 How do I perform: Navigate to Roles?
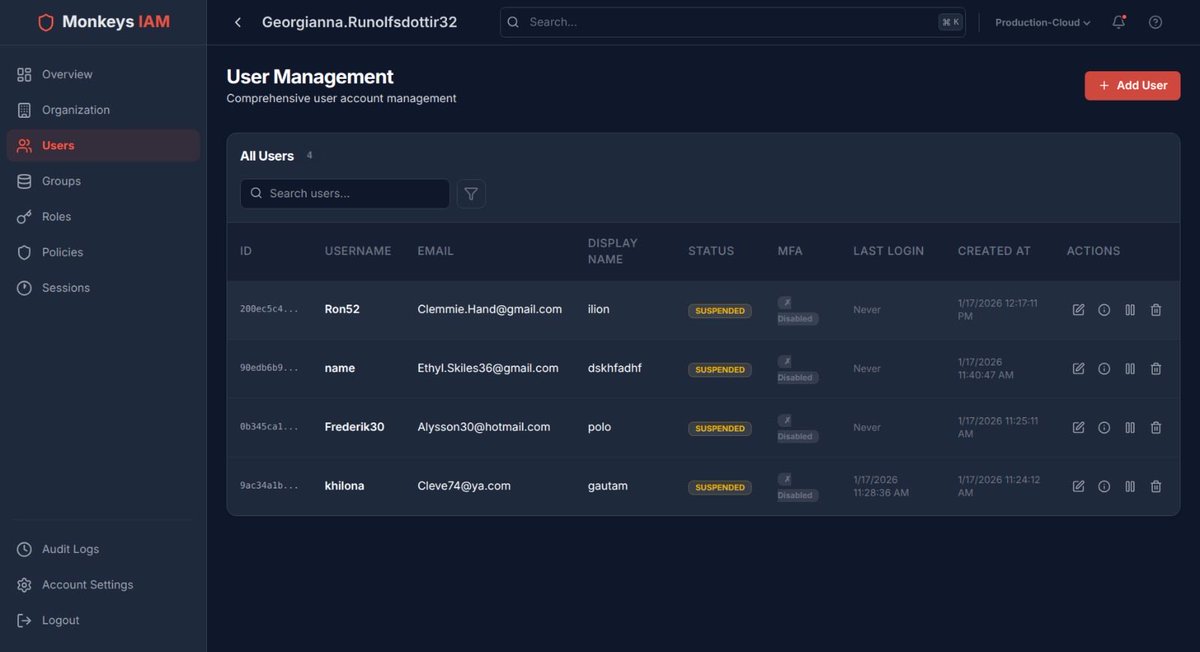click(103, 217)
